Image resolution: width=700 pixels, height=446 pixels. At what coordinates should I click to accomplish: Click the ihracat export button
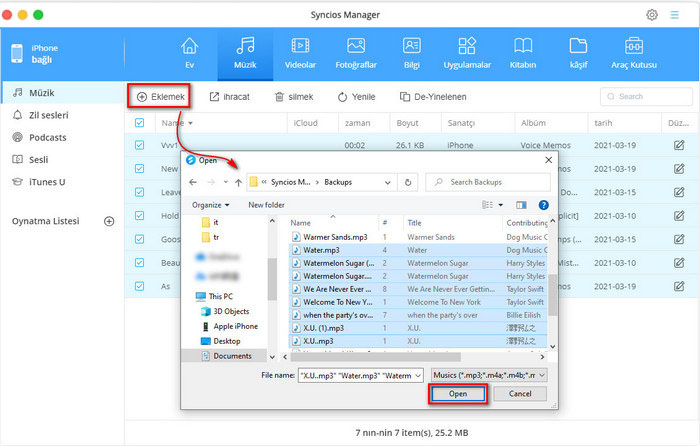coord(229,96)
